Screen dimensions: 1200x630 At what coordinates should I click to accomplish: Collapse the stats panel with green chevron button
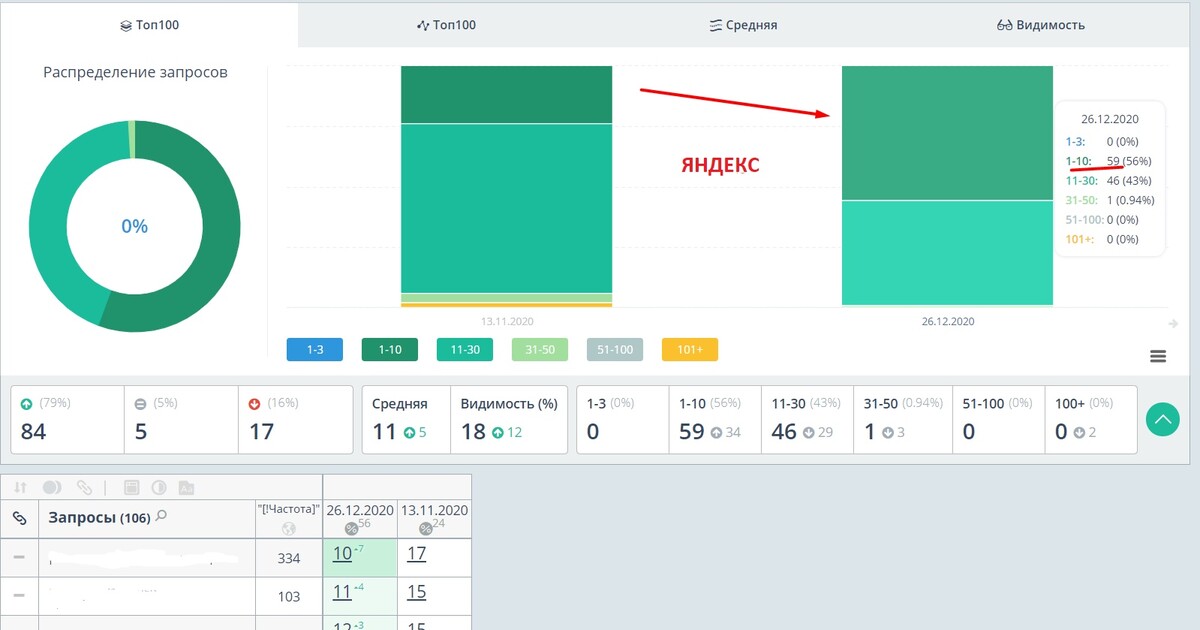click(1162, 420)
